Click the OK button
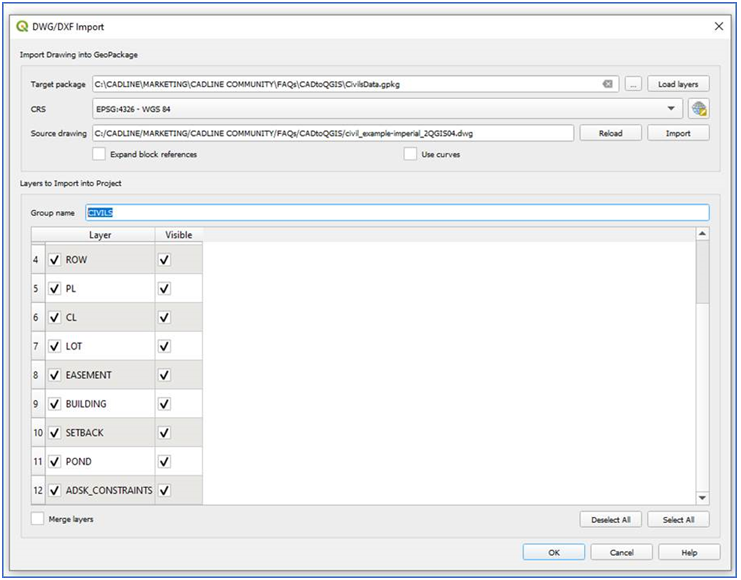The image size is (741, 580). [554, 552]
